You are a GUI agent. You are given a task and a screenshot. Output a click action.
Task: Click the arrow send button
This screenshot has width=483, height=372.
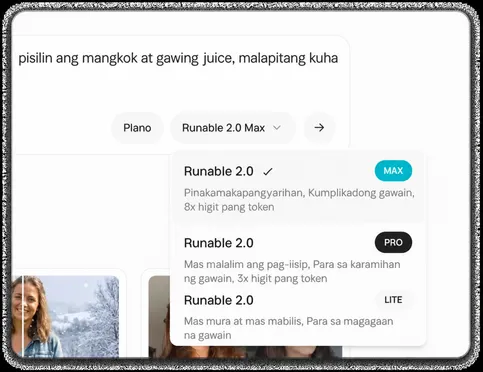click(319, 128)
